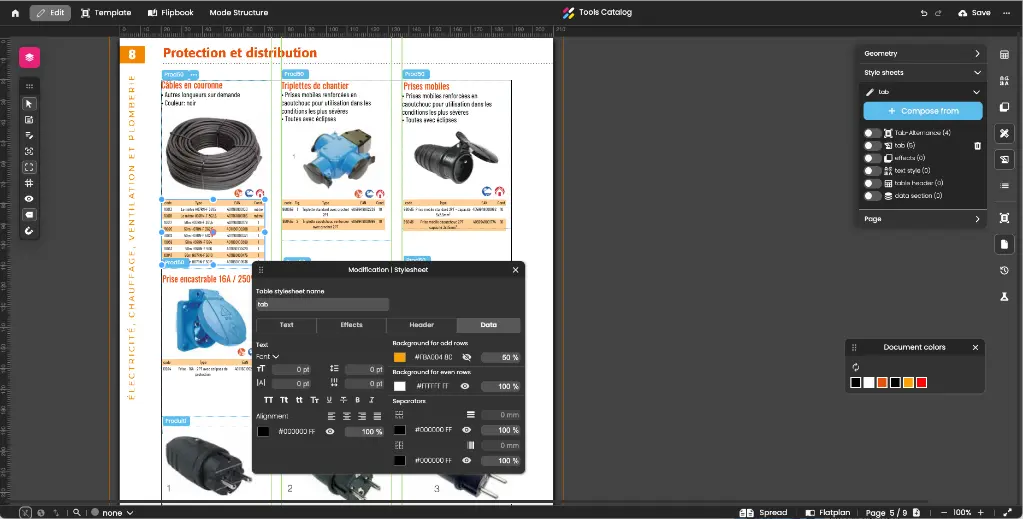The height and width of the screenshot is (519, 1023).
Task: Toggle the tag labels tool
Action: pyautogui.click(x=29, y=215)
